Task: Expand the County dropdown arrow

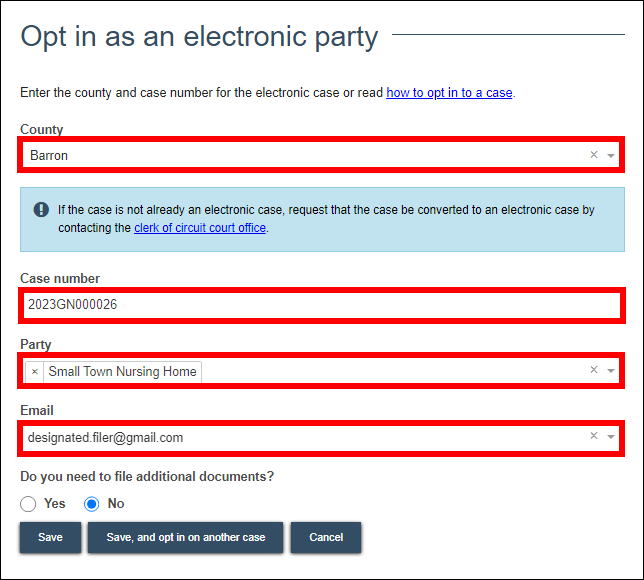Action: pos(611,156)
